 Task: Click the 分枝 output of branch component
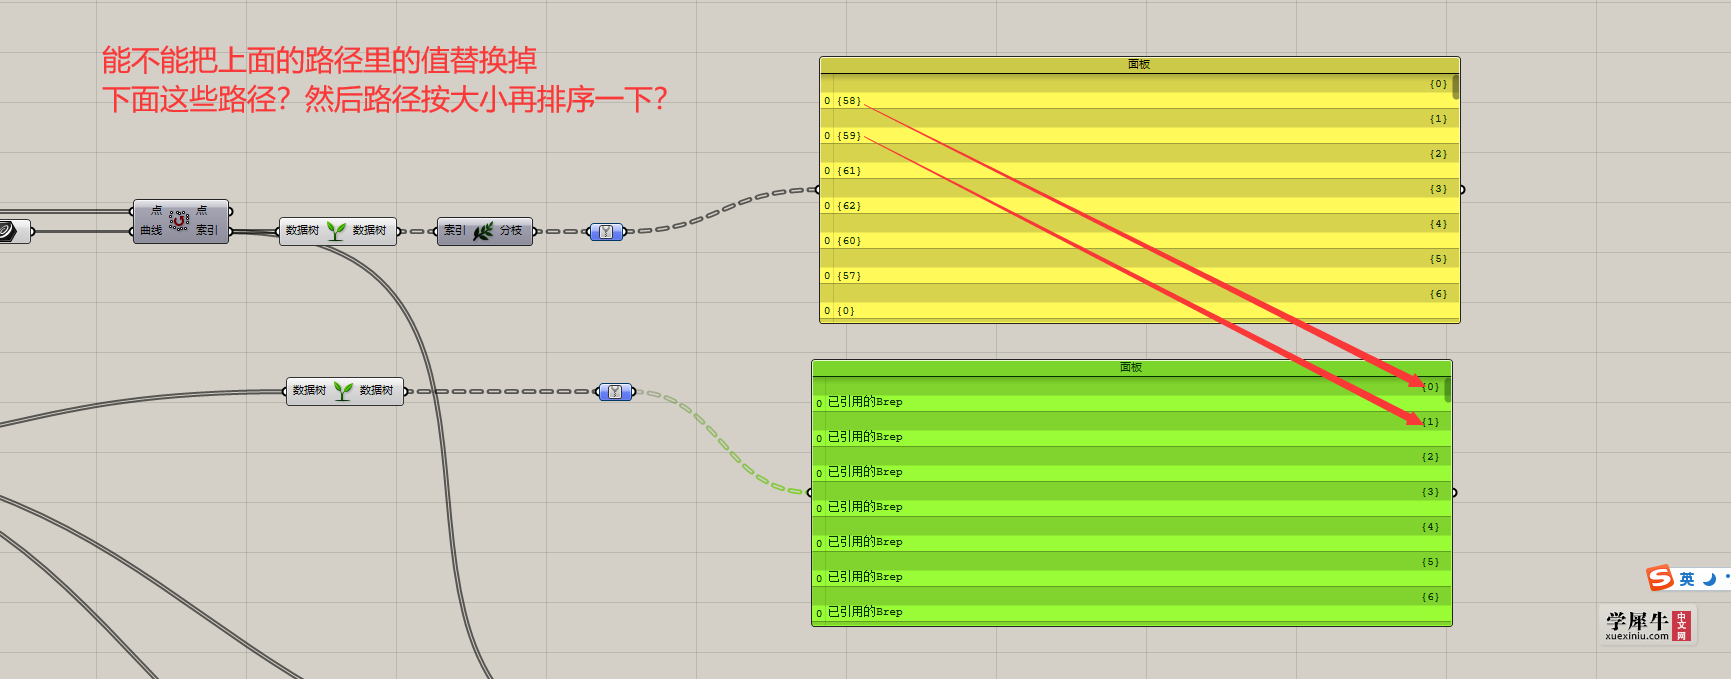click(x=511, y=231)
